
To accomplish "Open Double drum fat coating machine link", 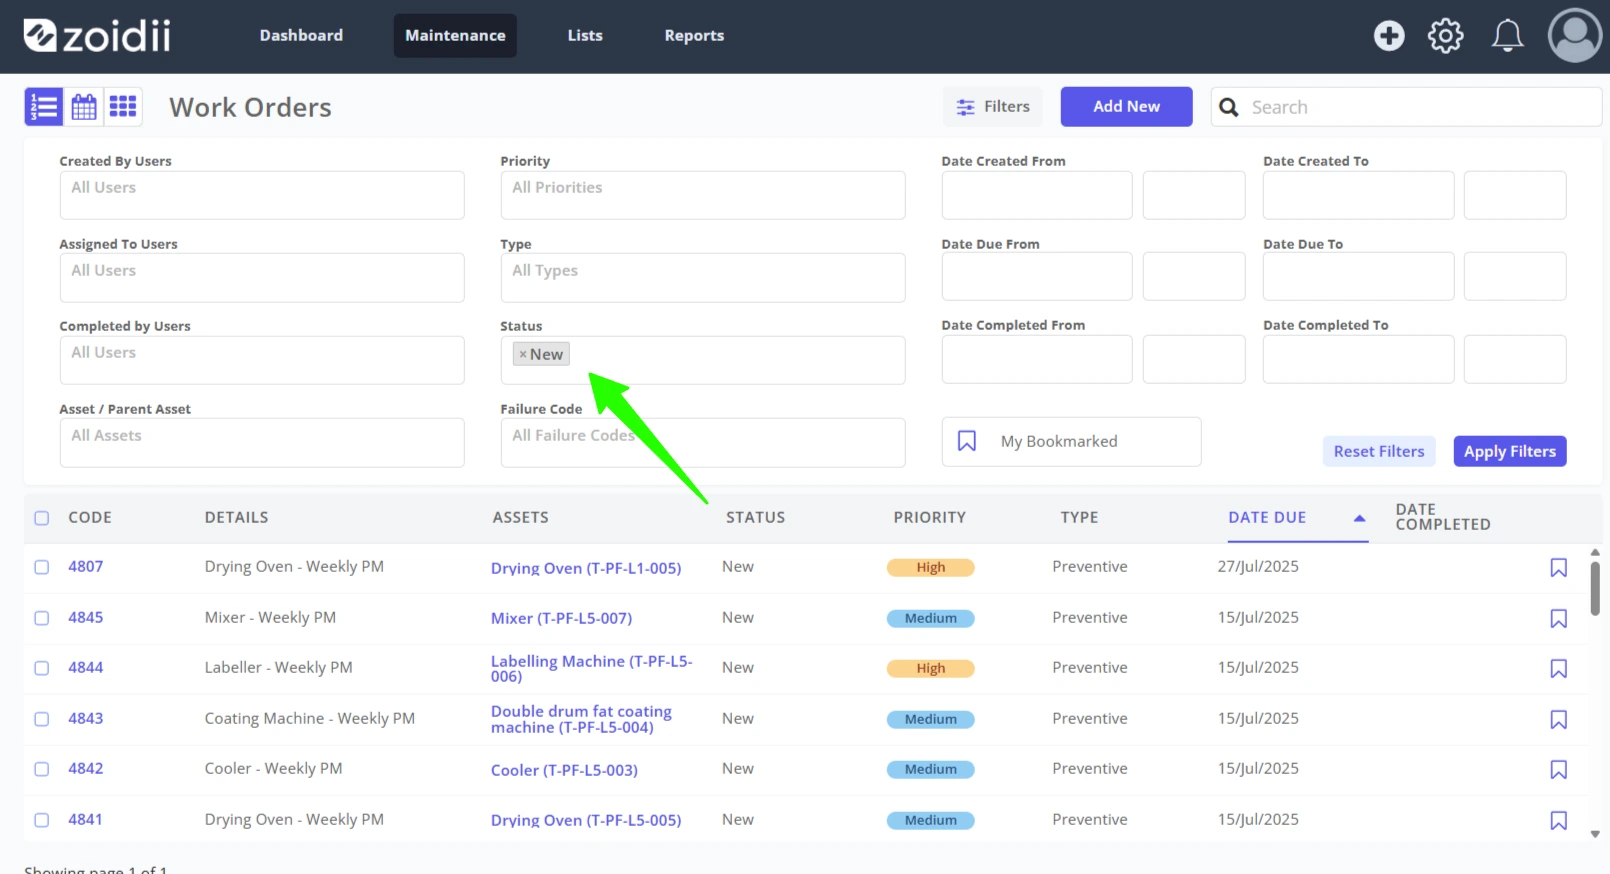I will (x=581, y=720).
